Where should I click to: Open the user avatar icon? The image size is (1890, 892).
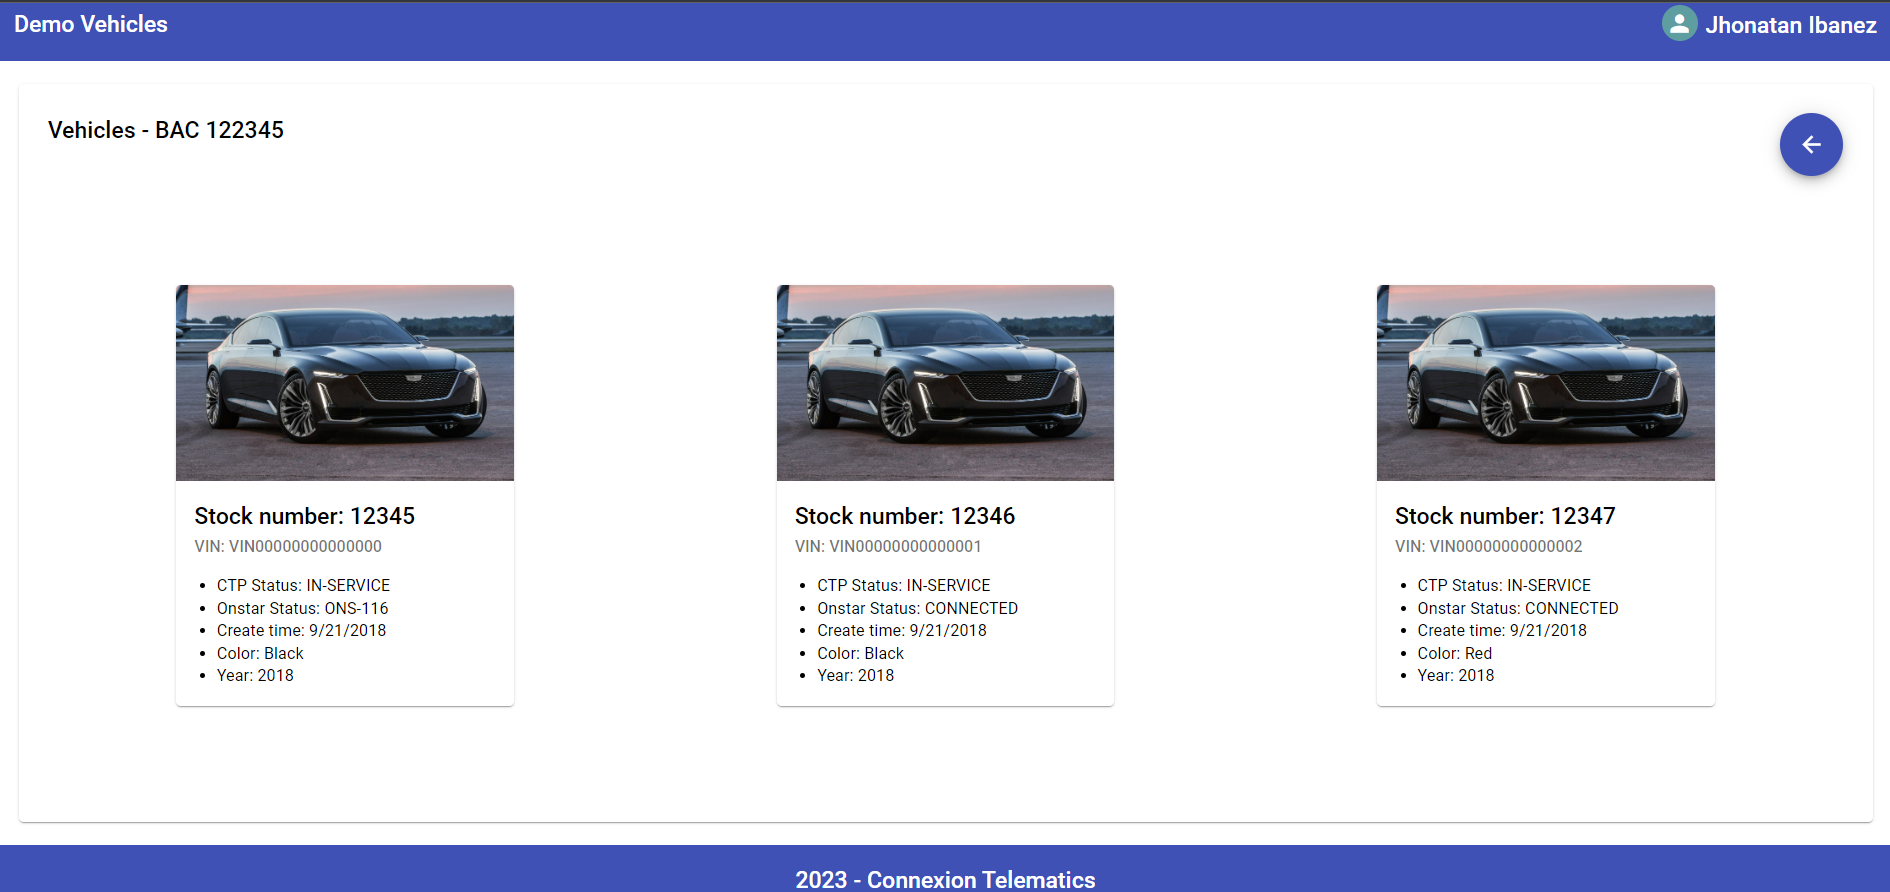point(1680,23)
